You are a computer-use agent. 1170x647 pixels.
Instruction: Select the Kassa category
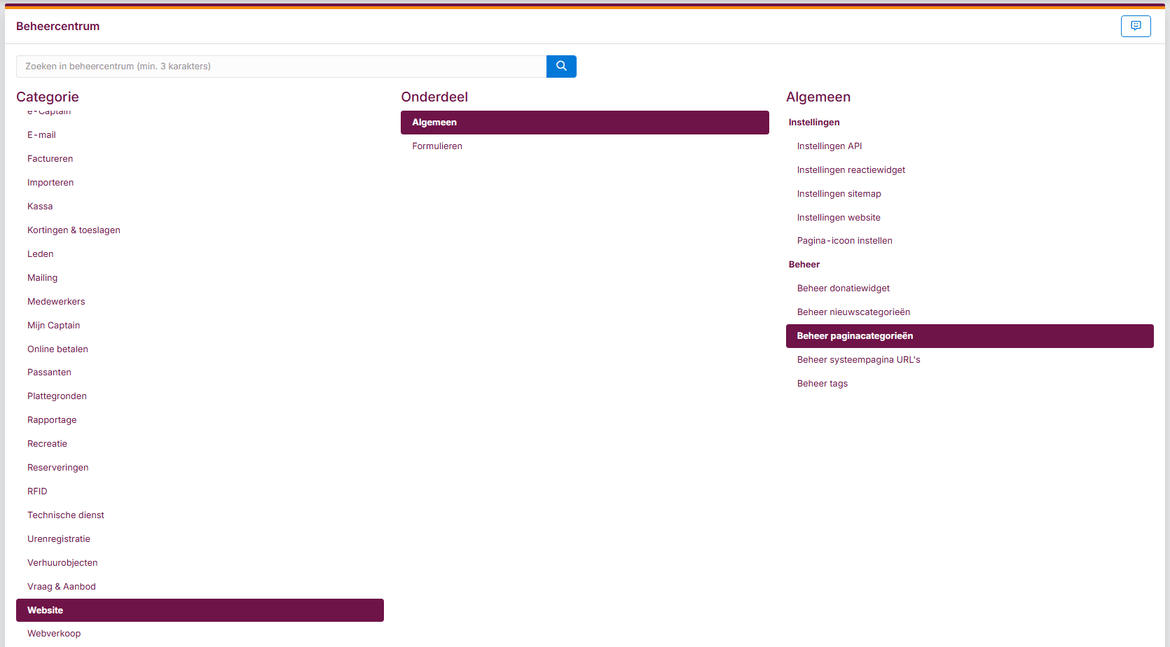pos(40,205)
